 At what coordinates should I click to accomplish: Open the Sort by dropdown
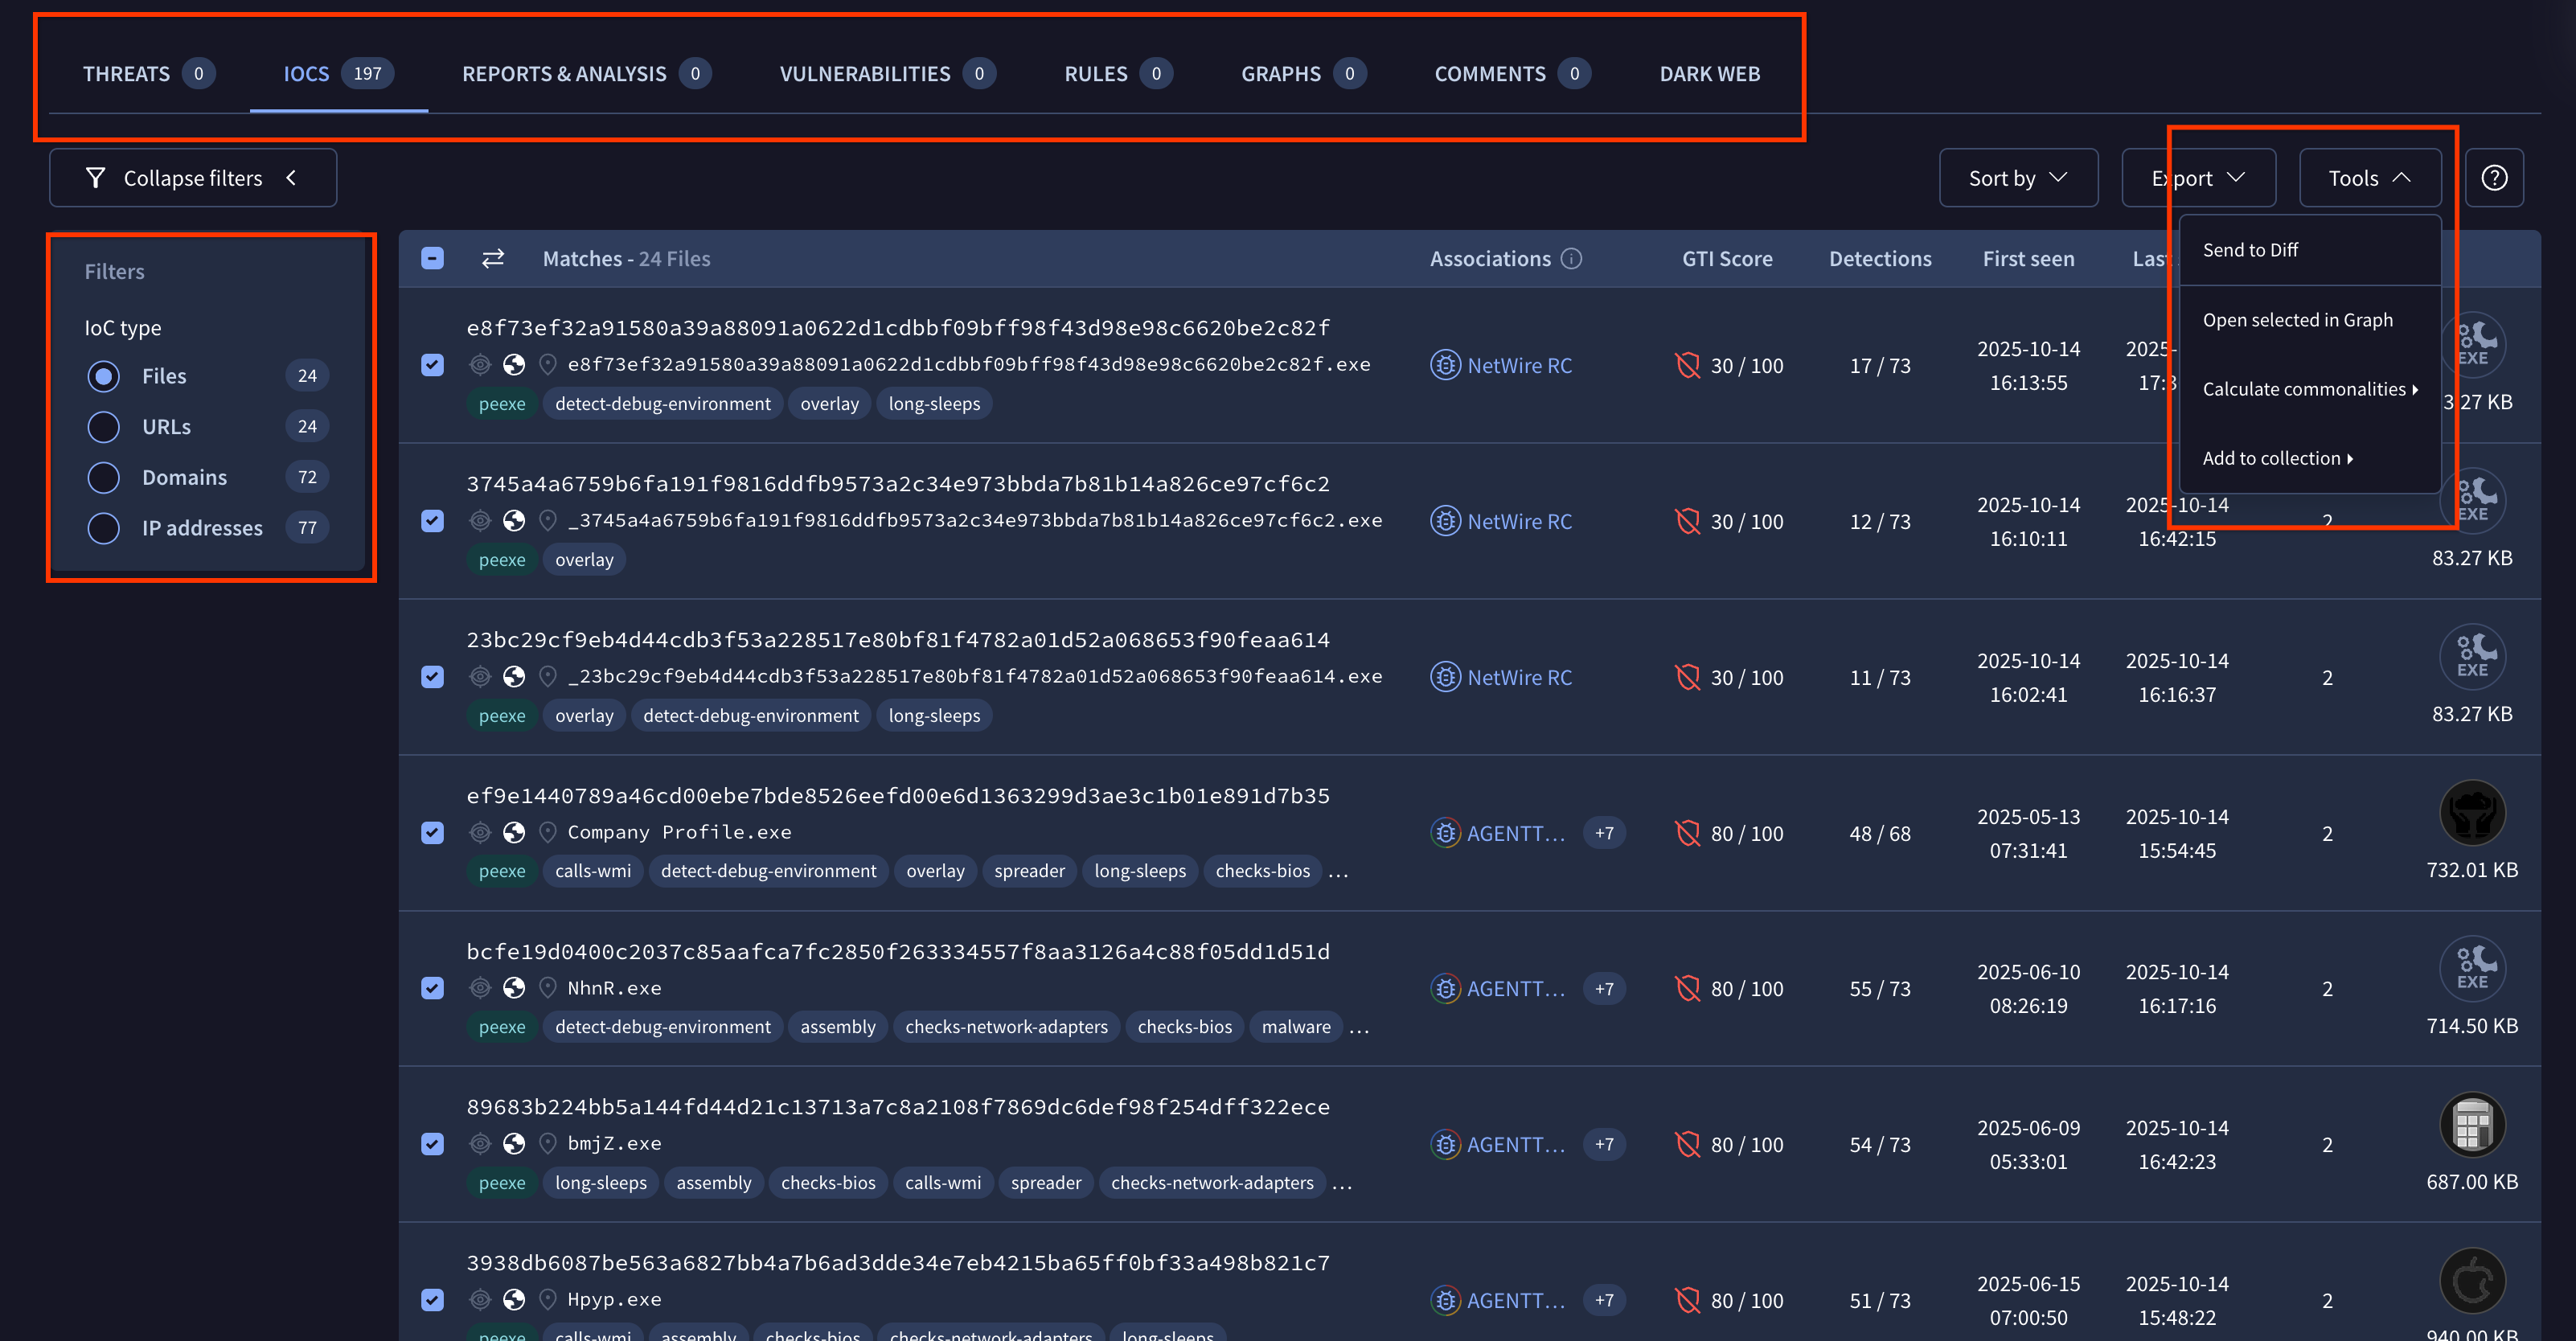[2017, 178]
